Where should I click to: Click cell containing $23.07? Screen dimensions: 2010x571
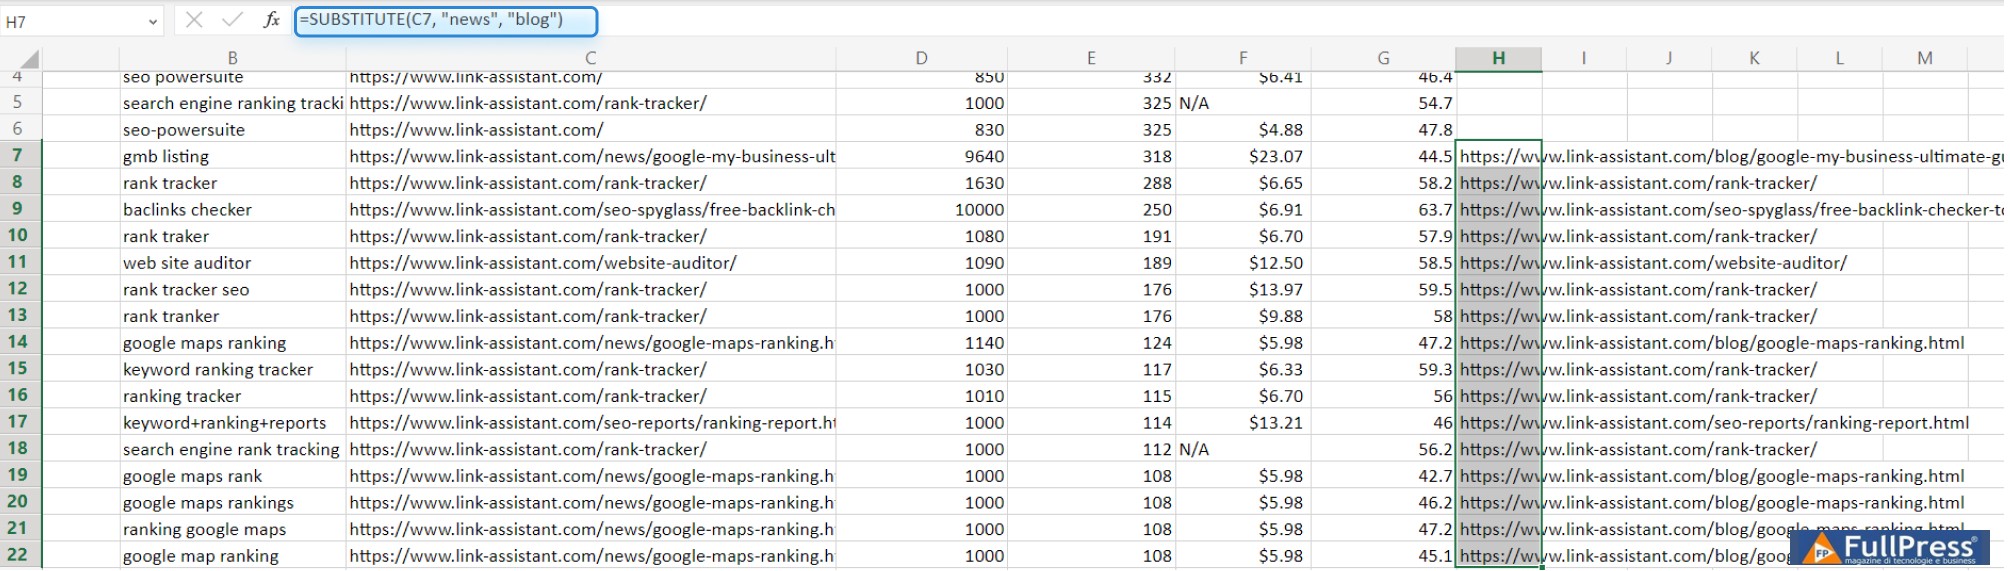[1275, 157]
